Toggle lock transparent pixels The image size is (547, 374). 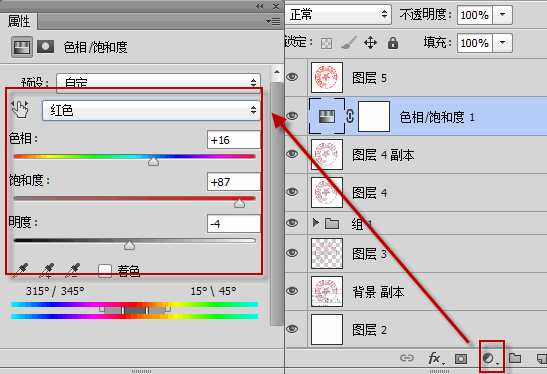pos(327,43)
